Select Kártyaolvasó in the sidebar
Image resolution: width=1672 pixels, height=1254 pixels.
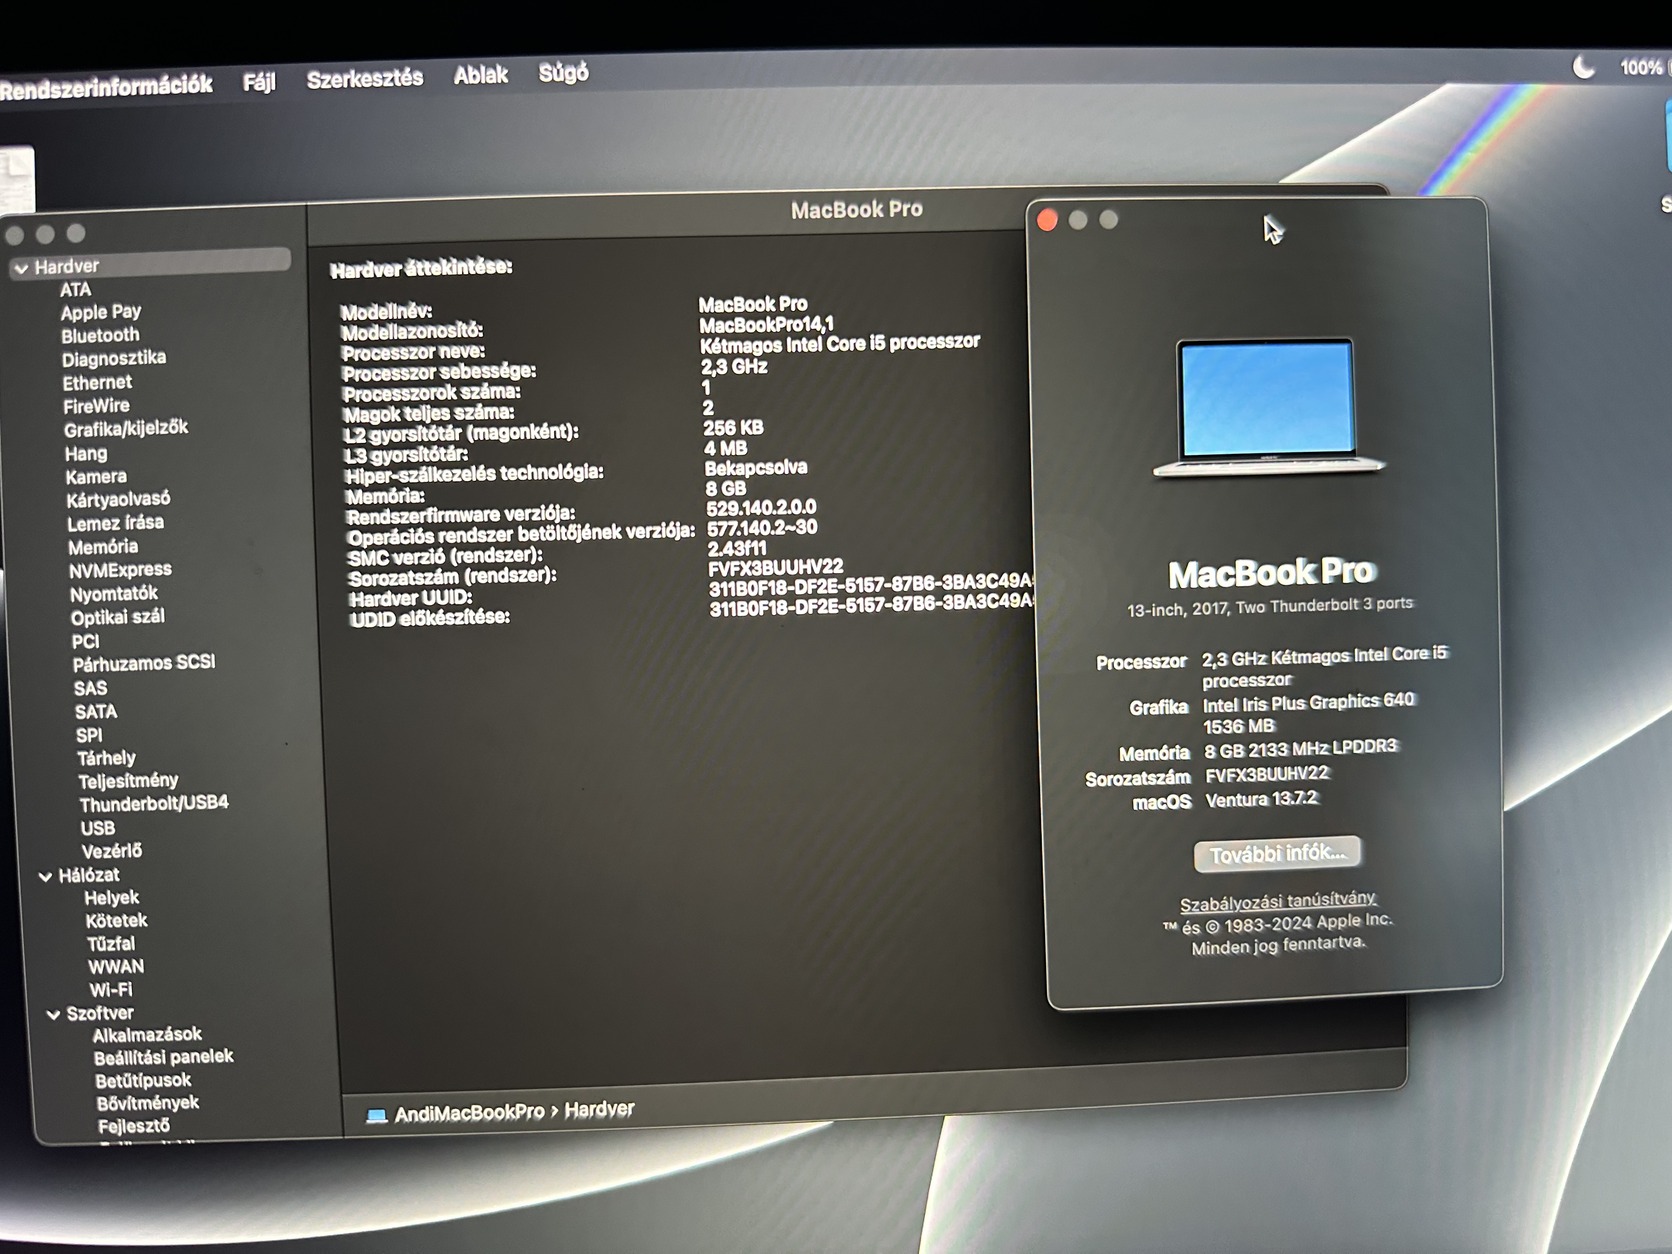click(x=118, y=500)
